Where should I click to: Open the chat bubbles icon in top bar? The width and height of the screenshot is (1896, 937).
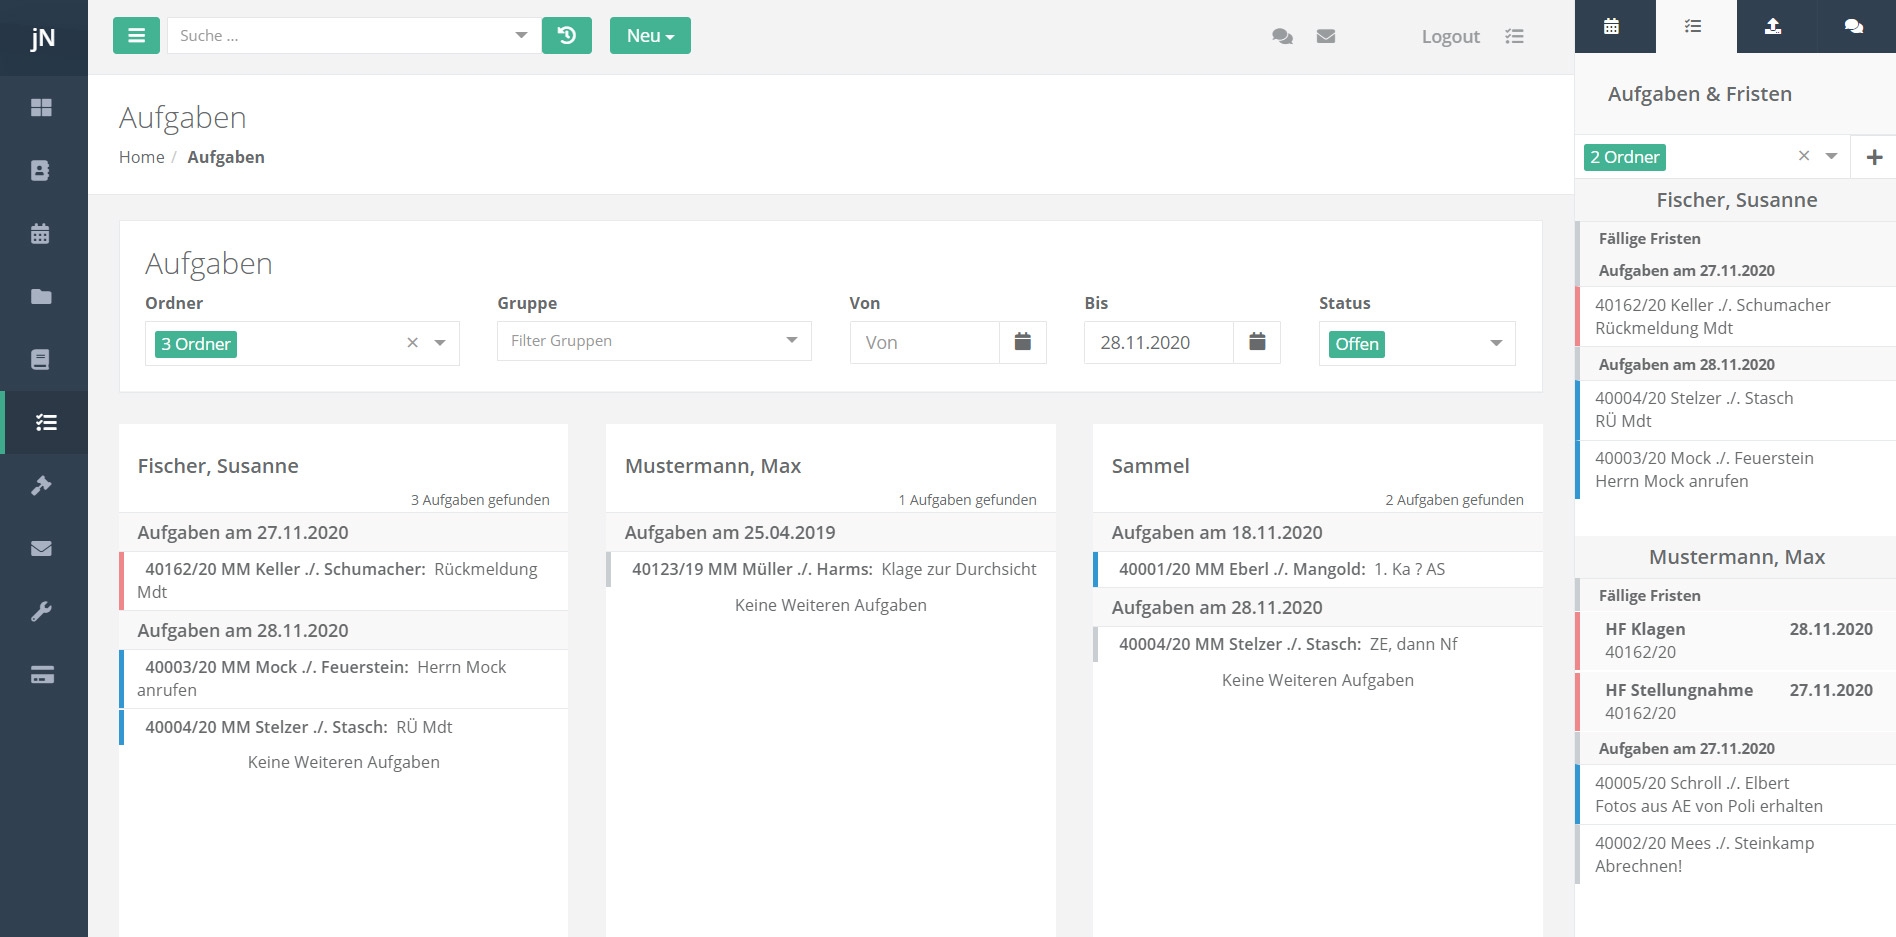pos(1282,37)
